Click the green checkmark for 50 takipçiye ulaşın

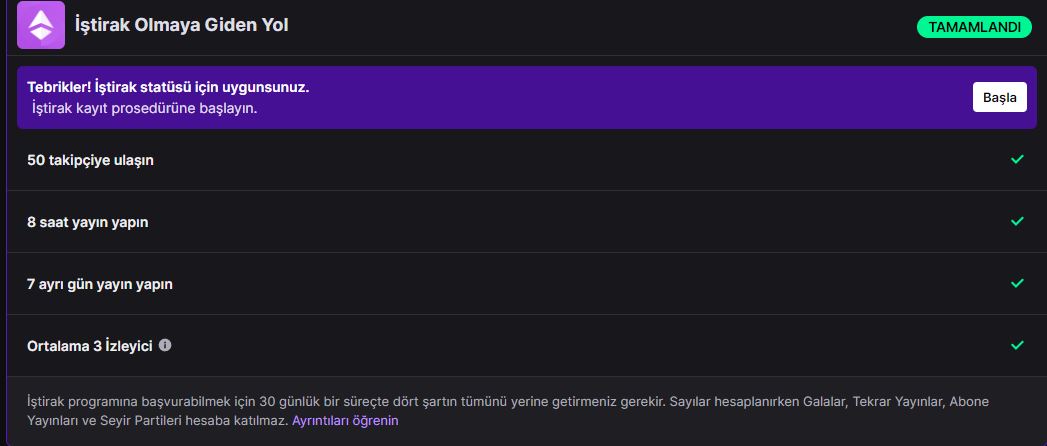(x=1017, y=159)
